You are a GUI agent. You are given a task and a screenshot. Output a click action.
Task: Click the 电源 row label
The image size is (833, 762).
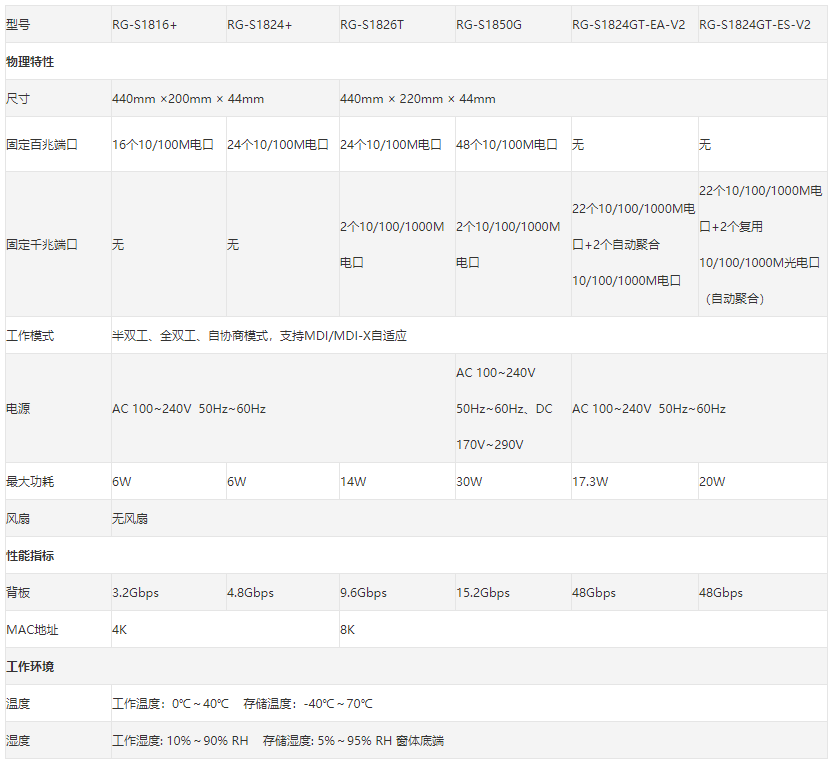click(18, 409)
